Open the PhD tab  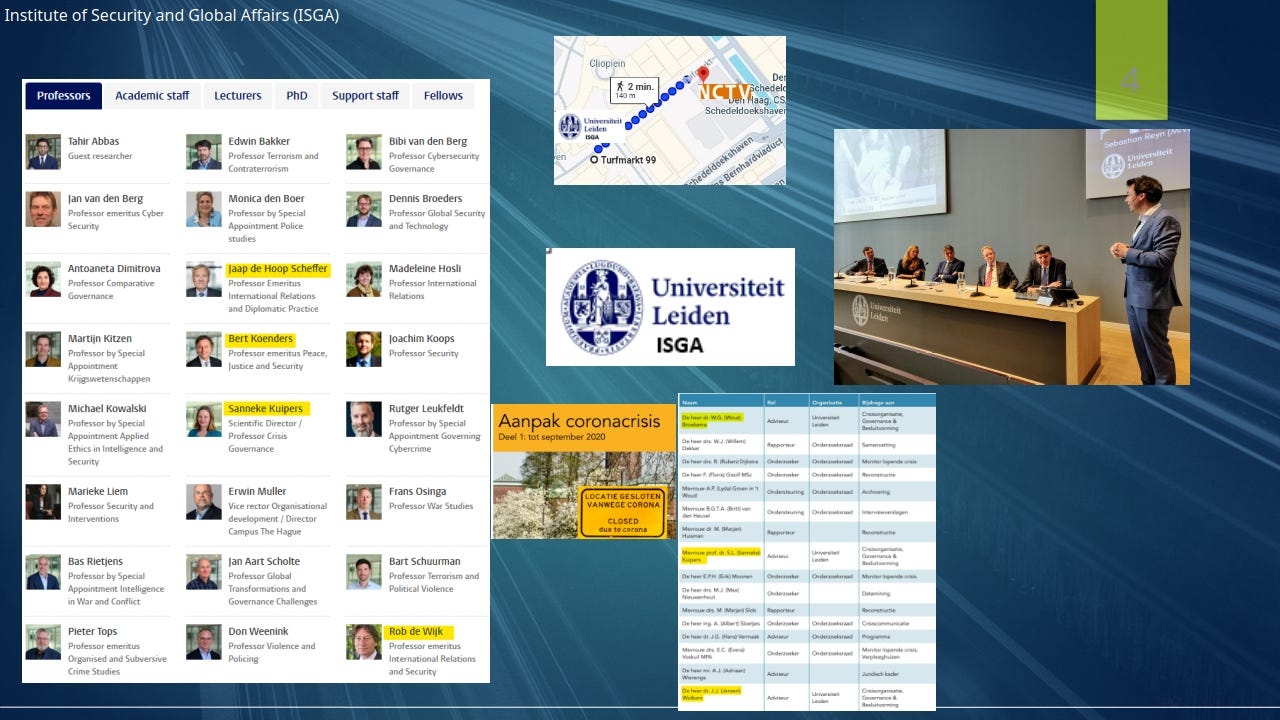[x=297, y=96]
